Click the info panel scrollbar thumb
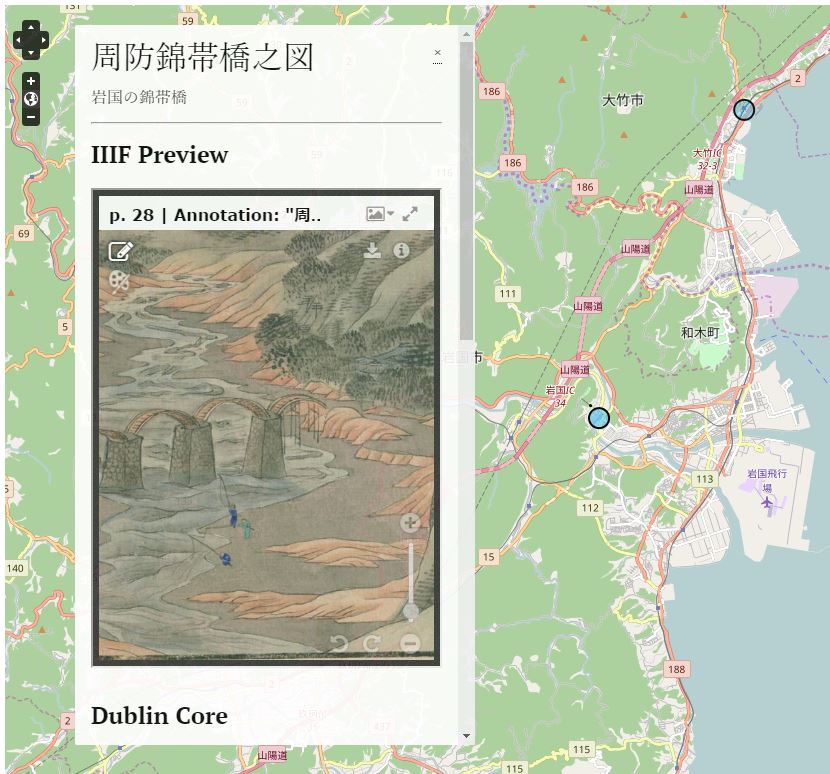830x774 pixels. [466, 191]
